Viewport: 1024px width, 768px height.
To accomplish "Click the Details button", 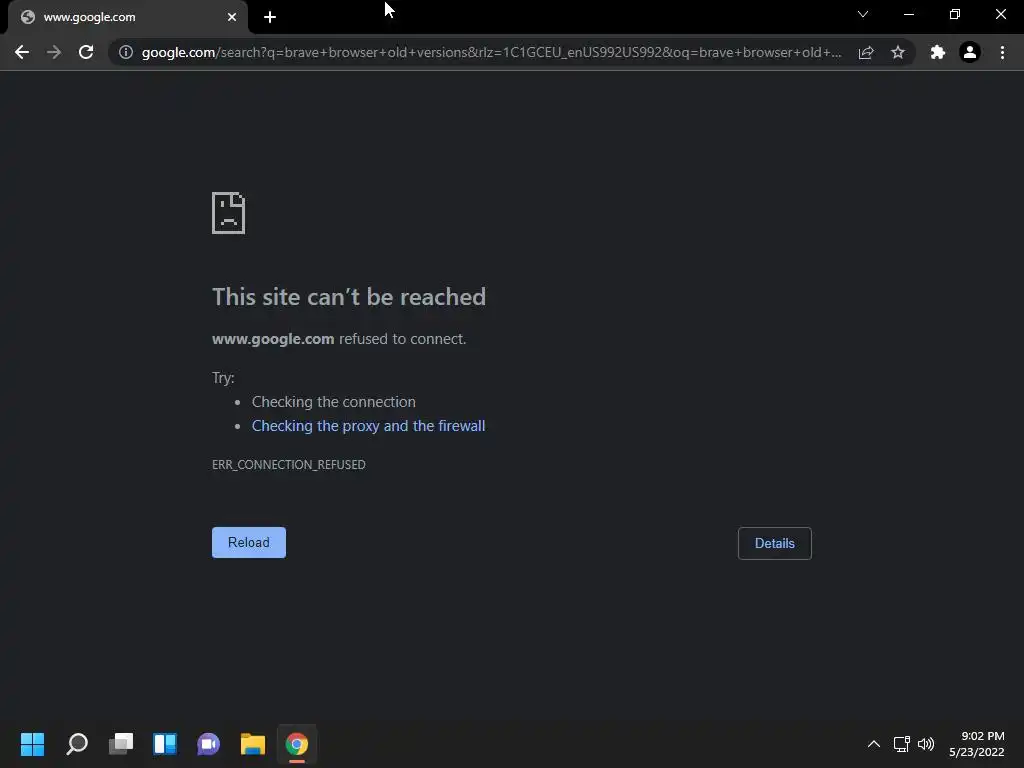I will click(775, 543).
